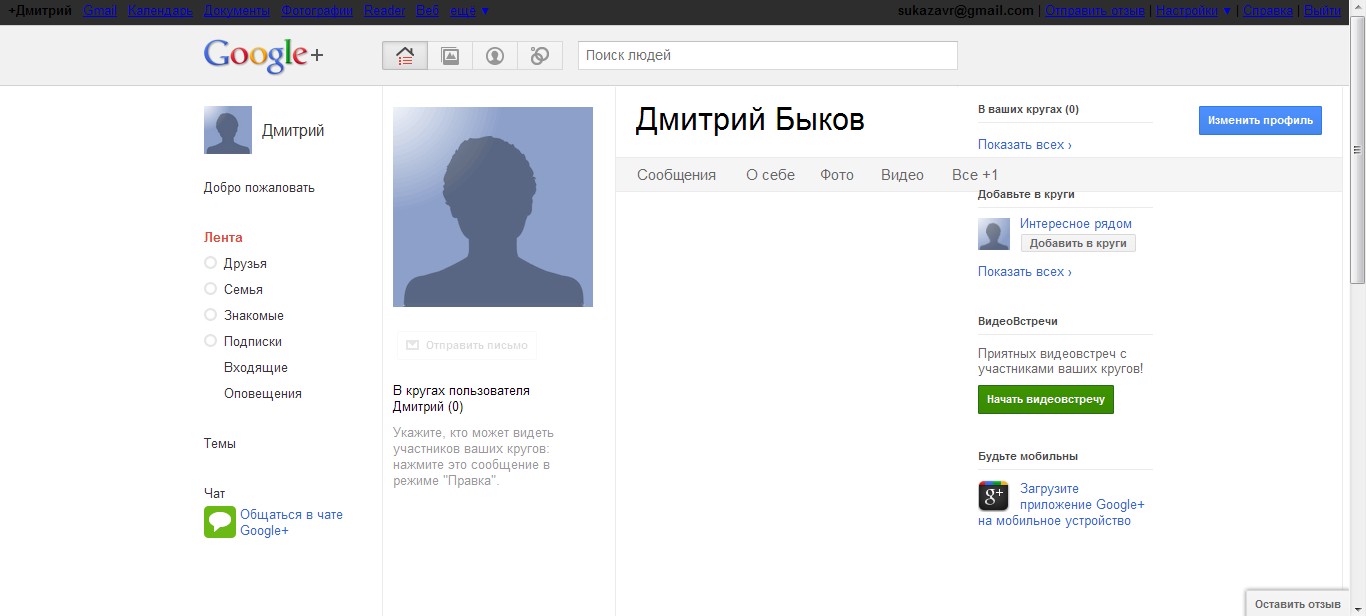1366x616 pixels.
Task: Switch to the Фото tab
Action: [837, 175]
